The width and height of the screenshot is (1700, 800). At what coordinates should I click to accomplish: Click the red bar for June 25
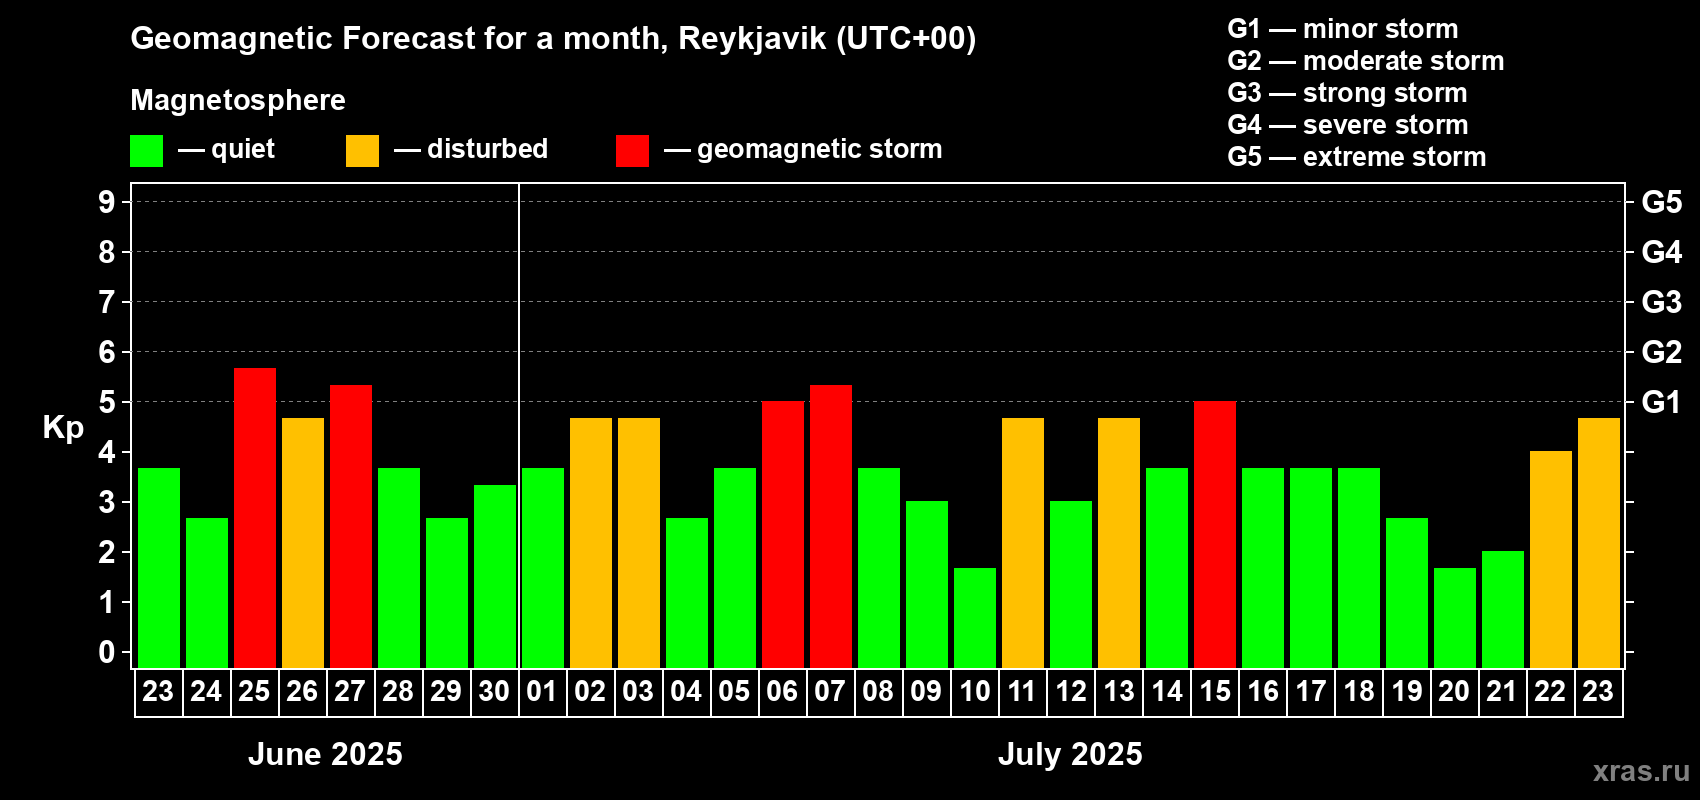coord(255,518)
